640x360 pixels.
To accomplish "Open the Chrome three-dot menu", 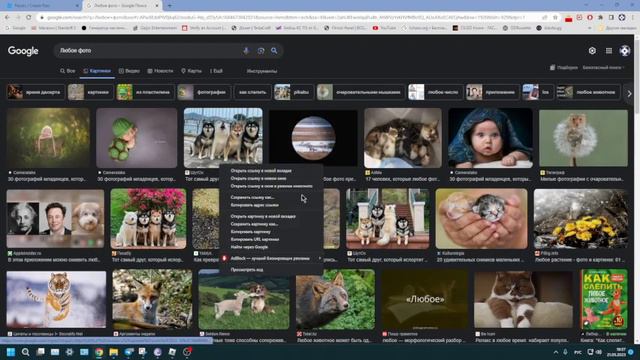I will [633, 18].
